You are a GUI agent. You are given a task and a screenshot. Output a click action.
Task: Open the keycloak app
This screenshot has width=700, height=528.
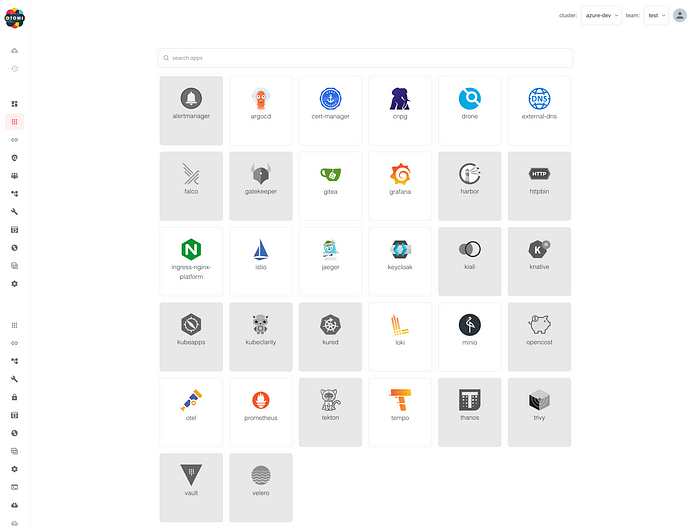pyautogui.click(x=400, y=261)
